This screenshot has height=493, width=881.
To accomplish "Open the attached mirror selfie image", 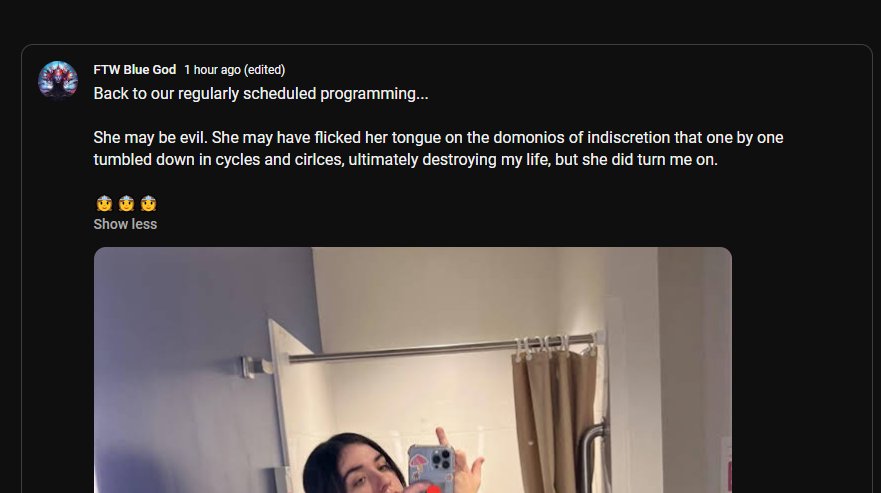I will [412, 370].
